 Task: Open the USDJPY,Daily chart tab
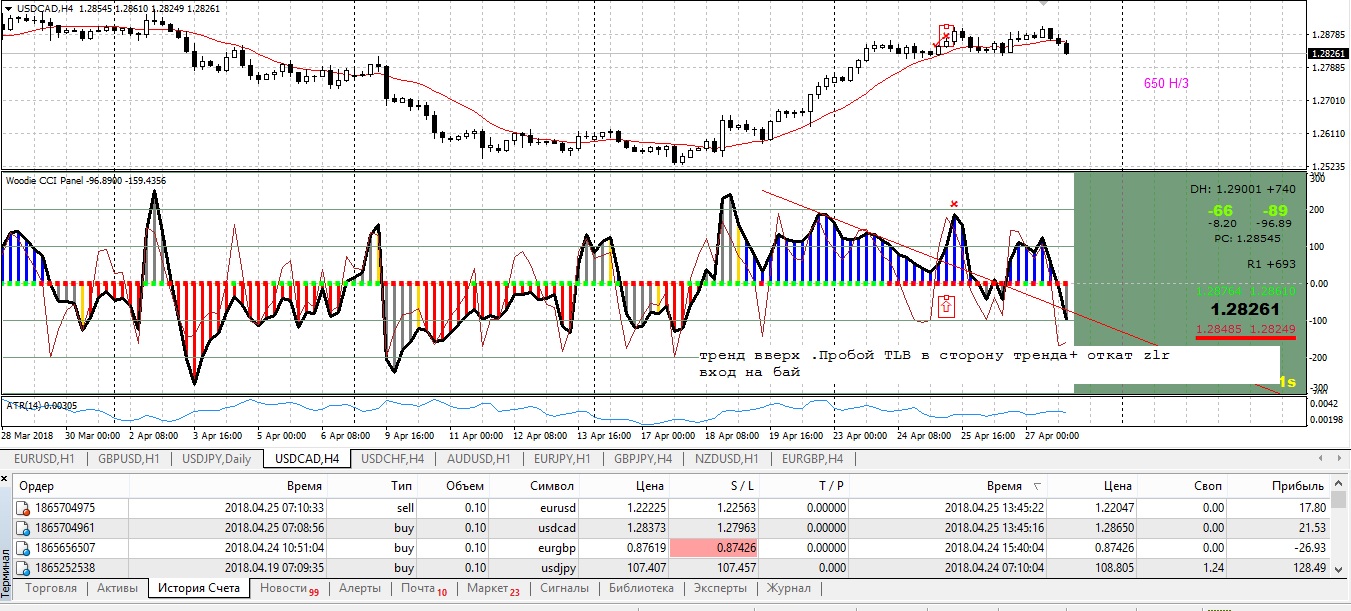(217, 459)
